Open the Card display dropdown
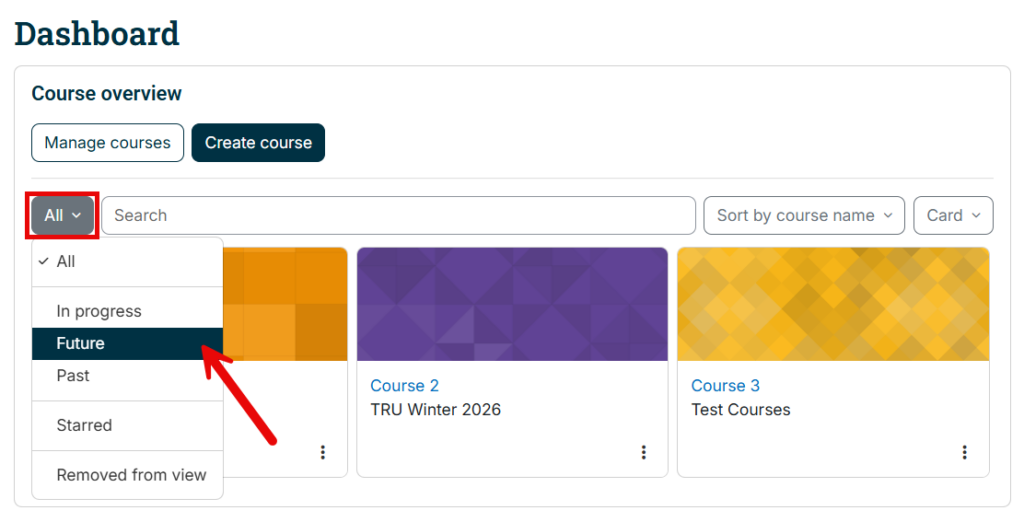Image resolution: width=1024 pixels, height=522 pixels. point(953,216)
